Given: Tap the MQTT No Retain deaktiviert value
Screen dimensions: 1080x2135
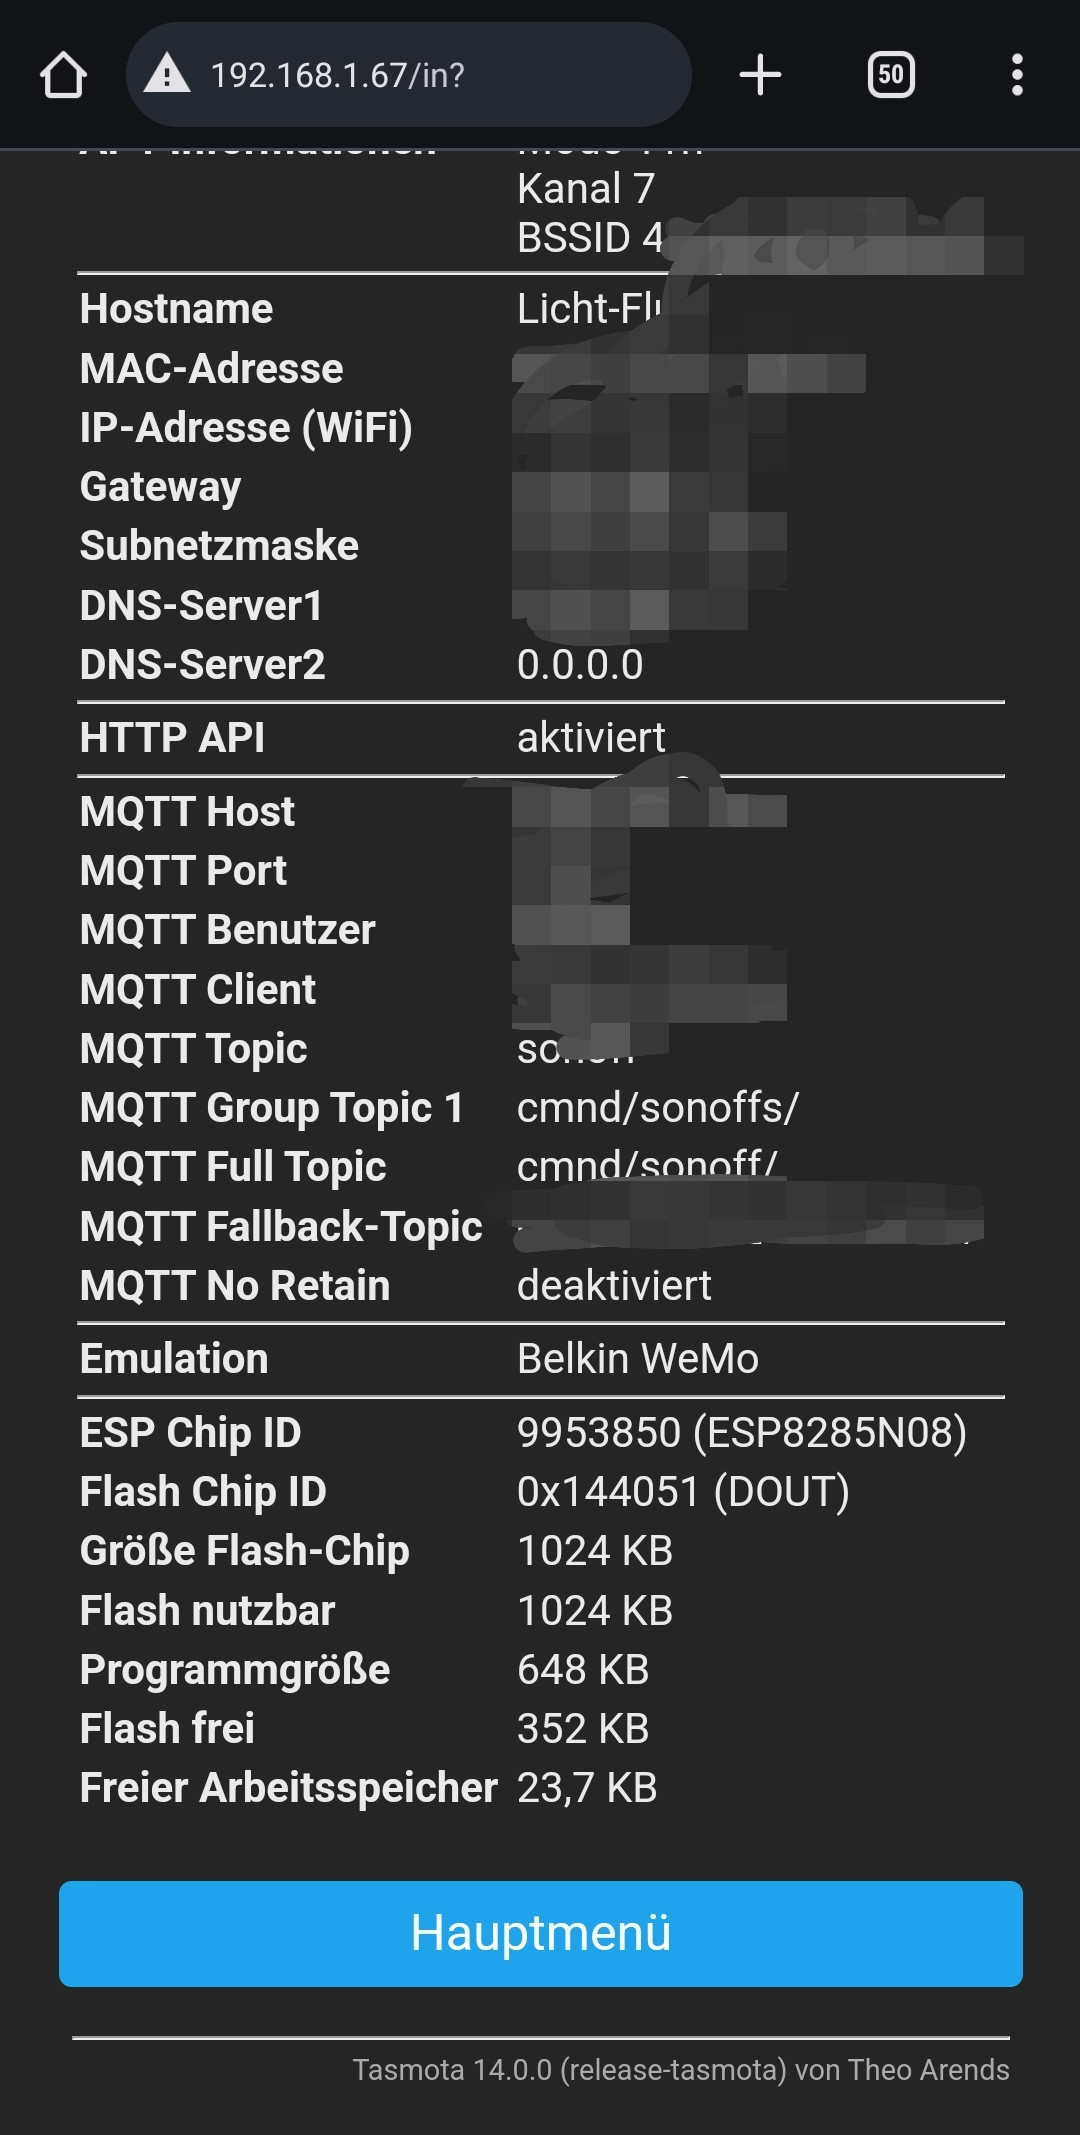Looking at the screenshot, I should [614, 1286].
